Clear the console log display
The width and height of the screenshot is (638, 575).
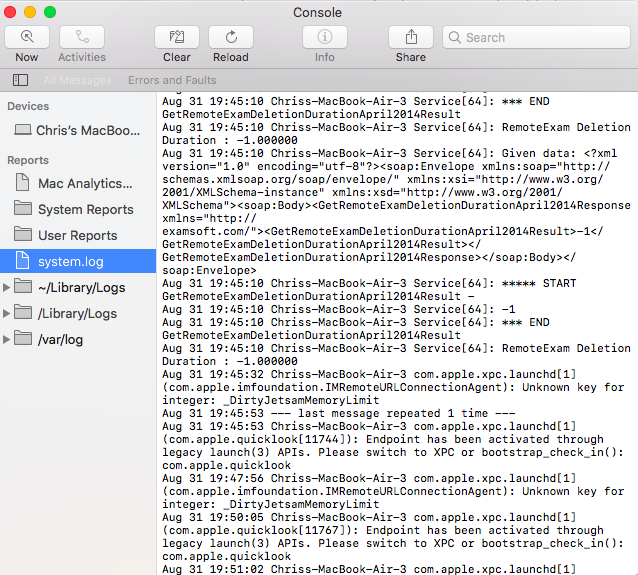177,37
